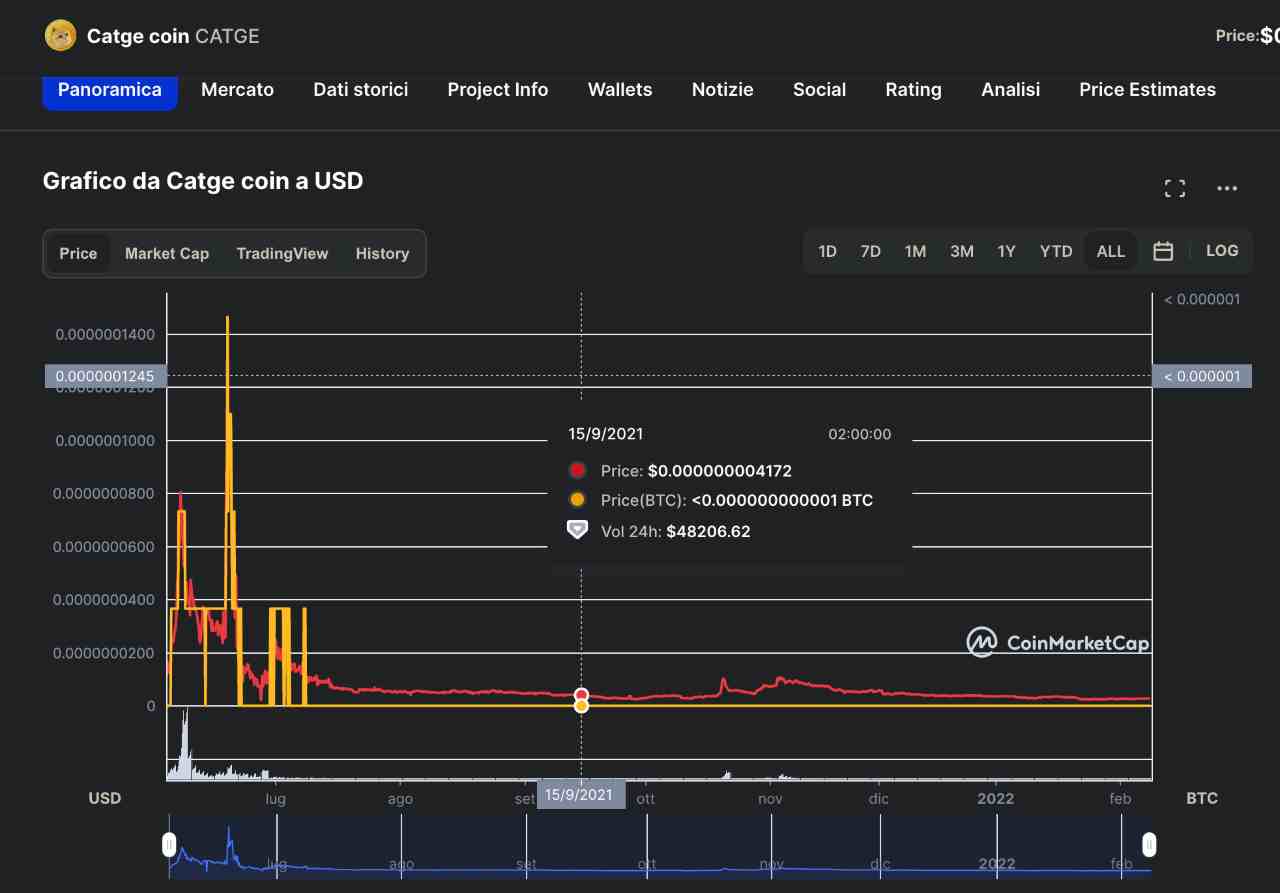Click the orange BTC data point marker
This screenshot has width=1280, height=893.
(x=581, y=706)
